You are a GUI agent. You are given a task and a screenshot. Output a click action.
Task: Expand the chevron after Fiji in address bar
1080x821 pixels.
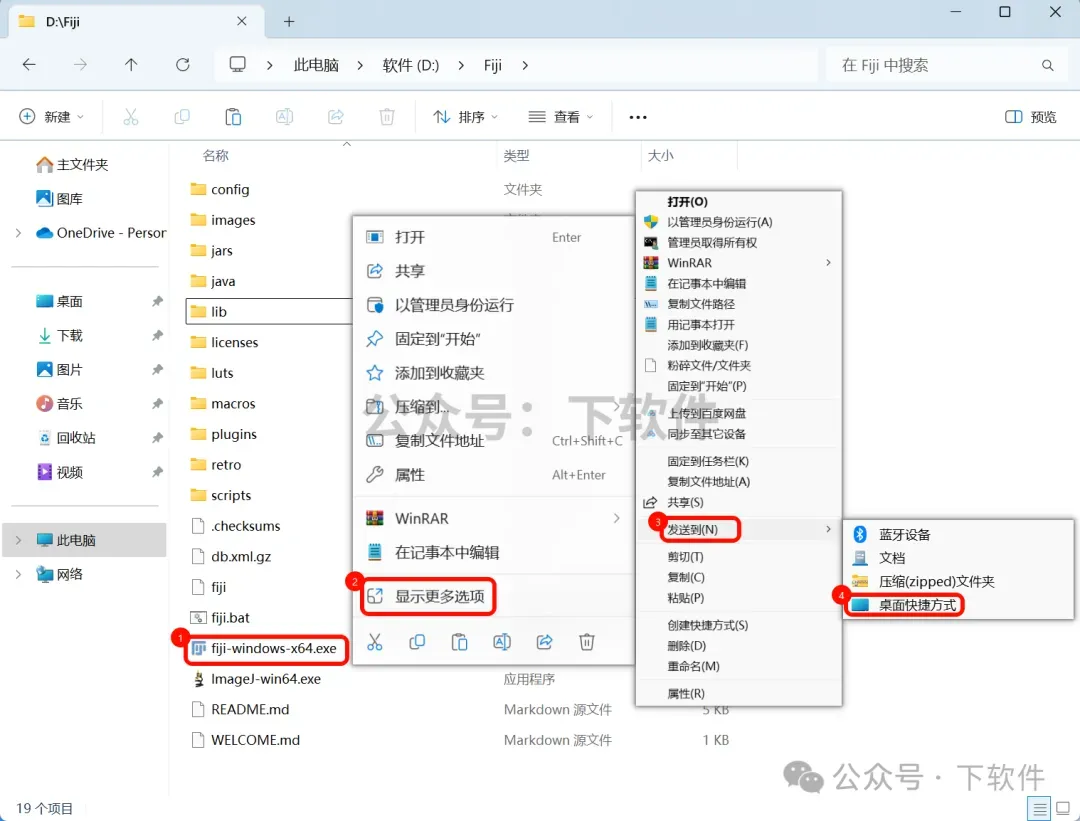click(526, 65)
